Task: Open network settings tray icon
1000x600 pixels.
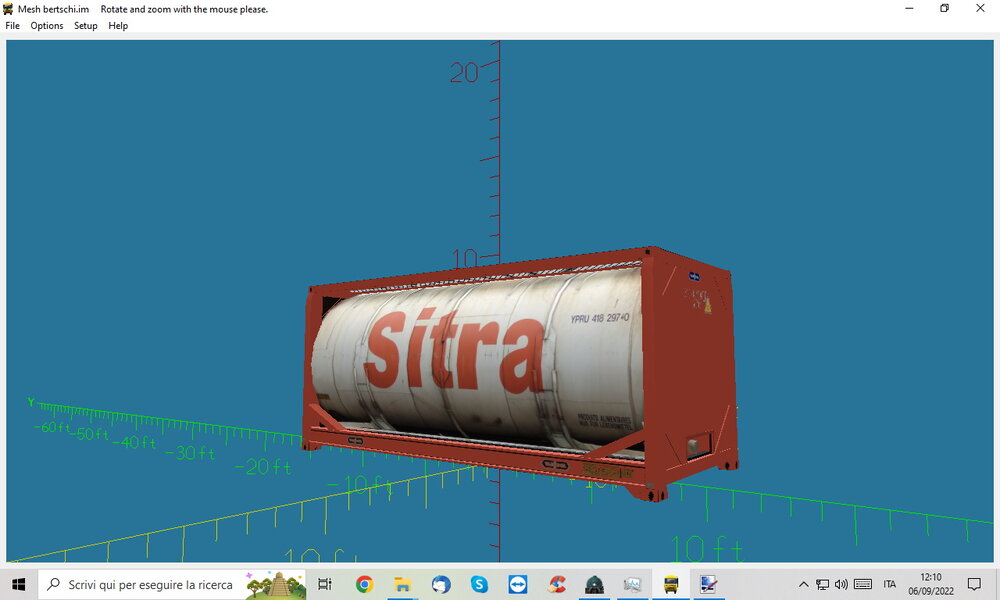Action: [823, 584]
